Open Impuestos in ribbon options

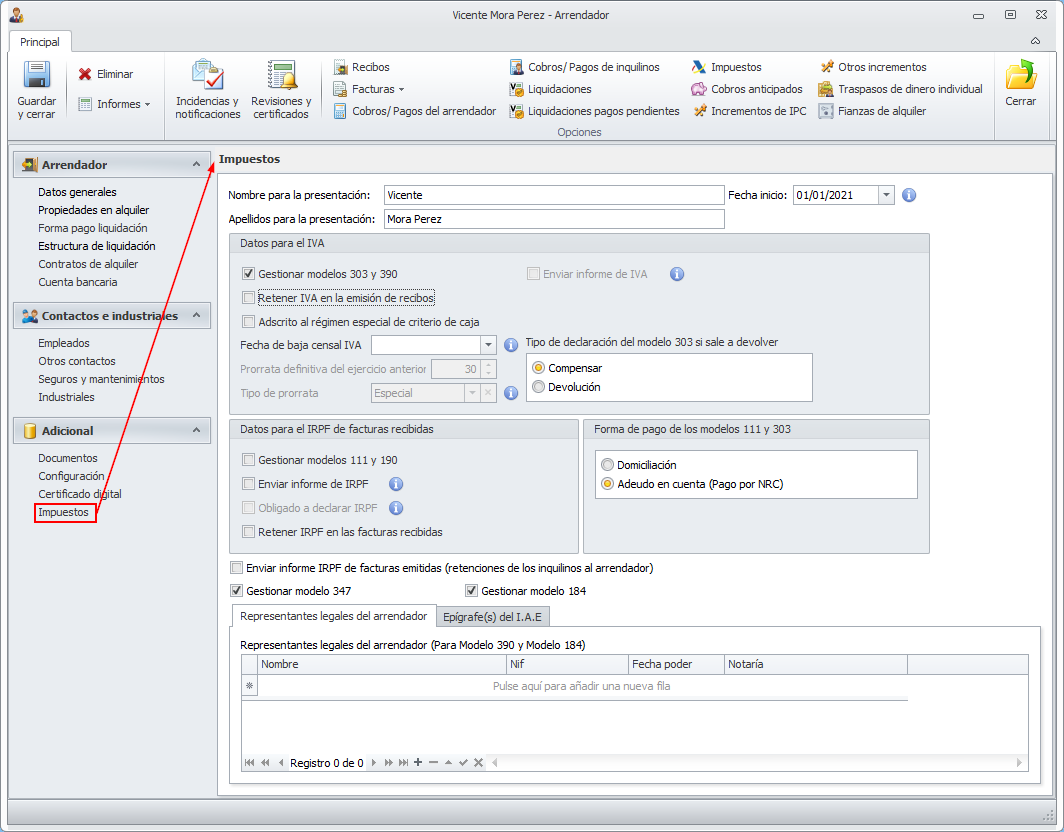click(x=727, y=67)
